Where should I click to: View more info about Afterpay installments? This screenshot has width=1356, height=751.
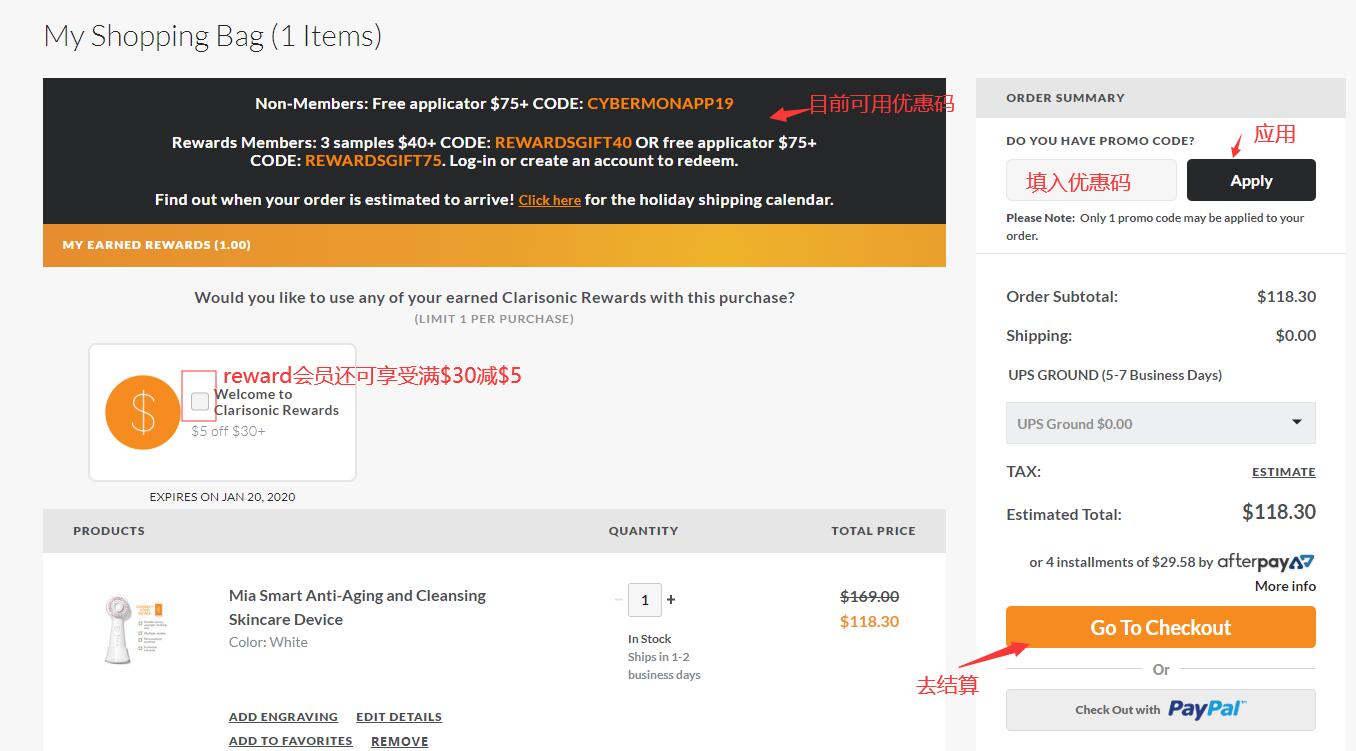click(x=1285, y=586)
